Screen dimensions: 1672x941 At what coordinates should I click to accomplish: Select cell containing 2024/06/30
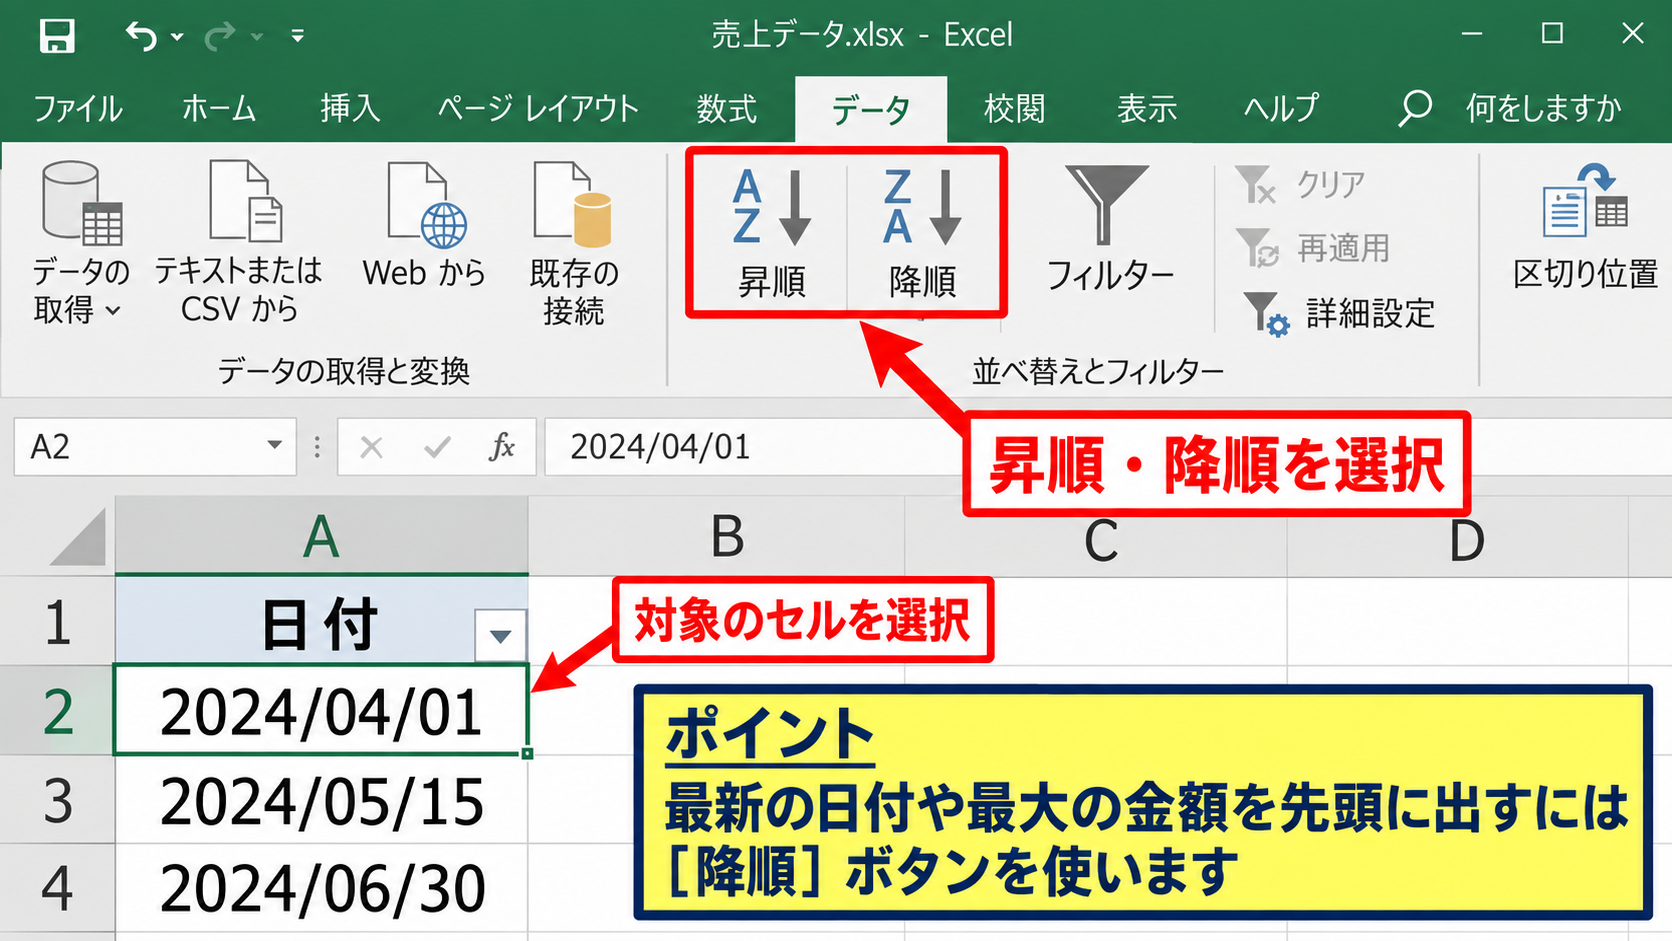(x=321, y=889)
